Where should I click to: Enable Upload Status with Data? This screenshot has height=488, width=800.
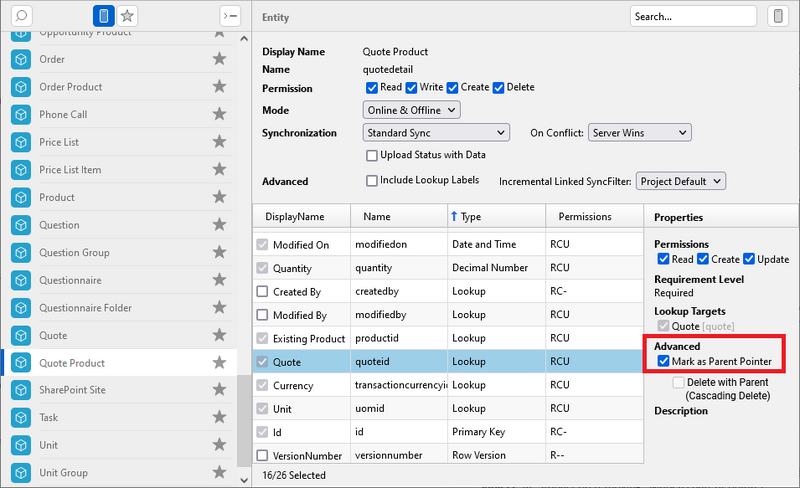(x=372, y=155)
